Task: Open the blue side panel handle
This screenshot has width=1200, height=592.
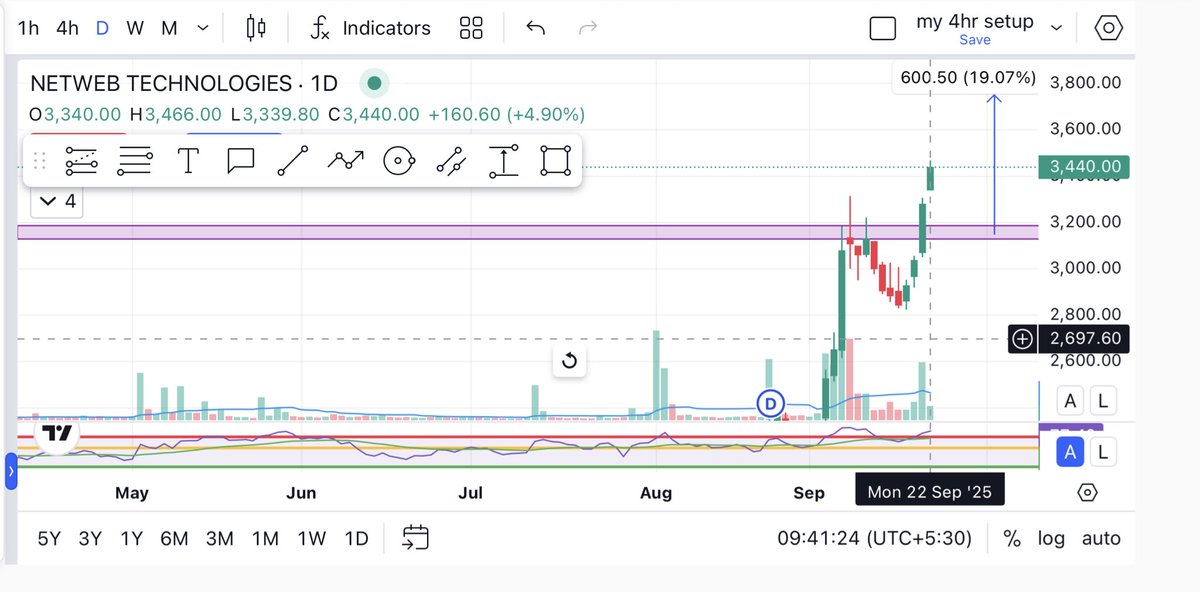Action: pos(11,470)
